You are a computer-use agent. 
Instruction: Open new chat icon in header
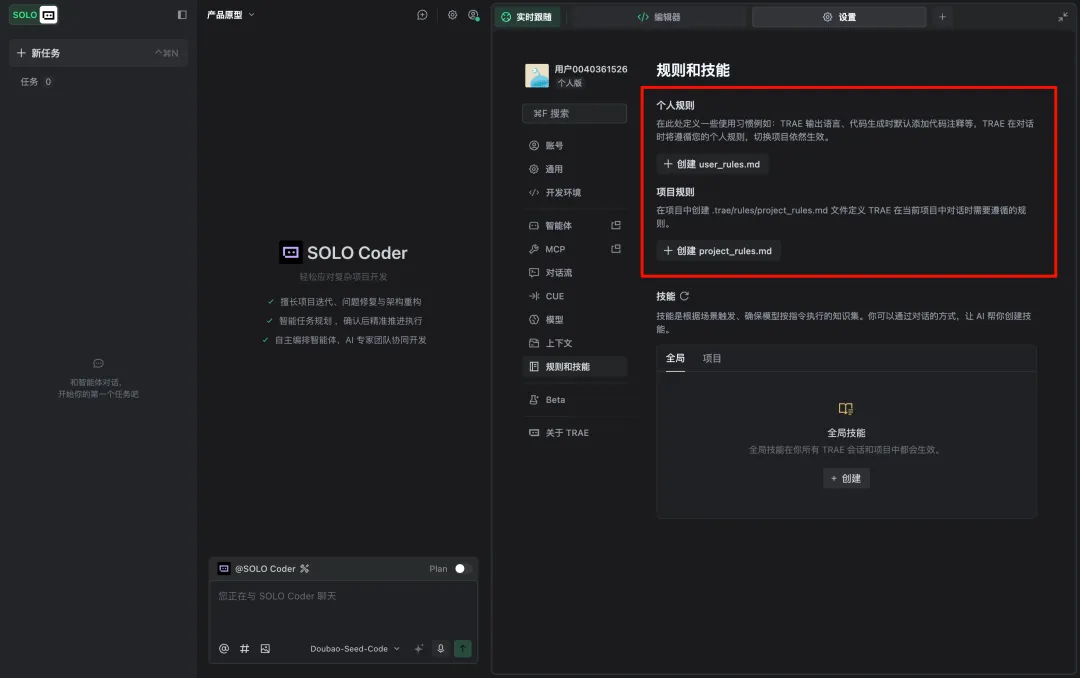tap(422, 15)
